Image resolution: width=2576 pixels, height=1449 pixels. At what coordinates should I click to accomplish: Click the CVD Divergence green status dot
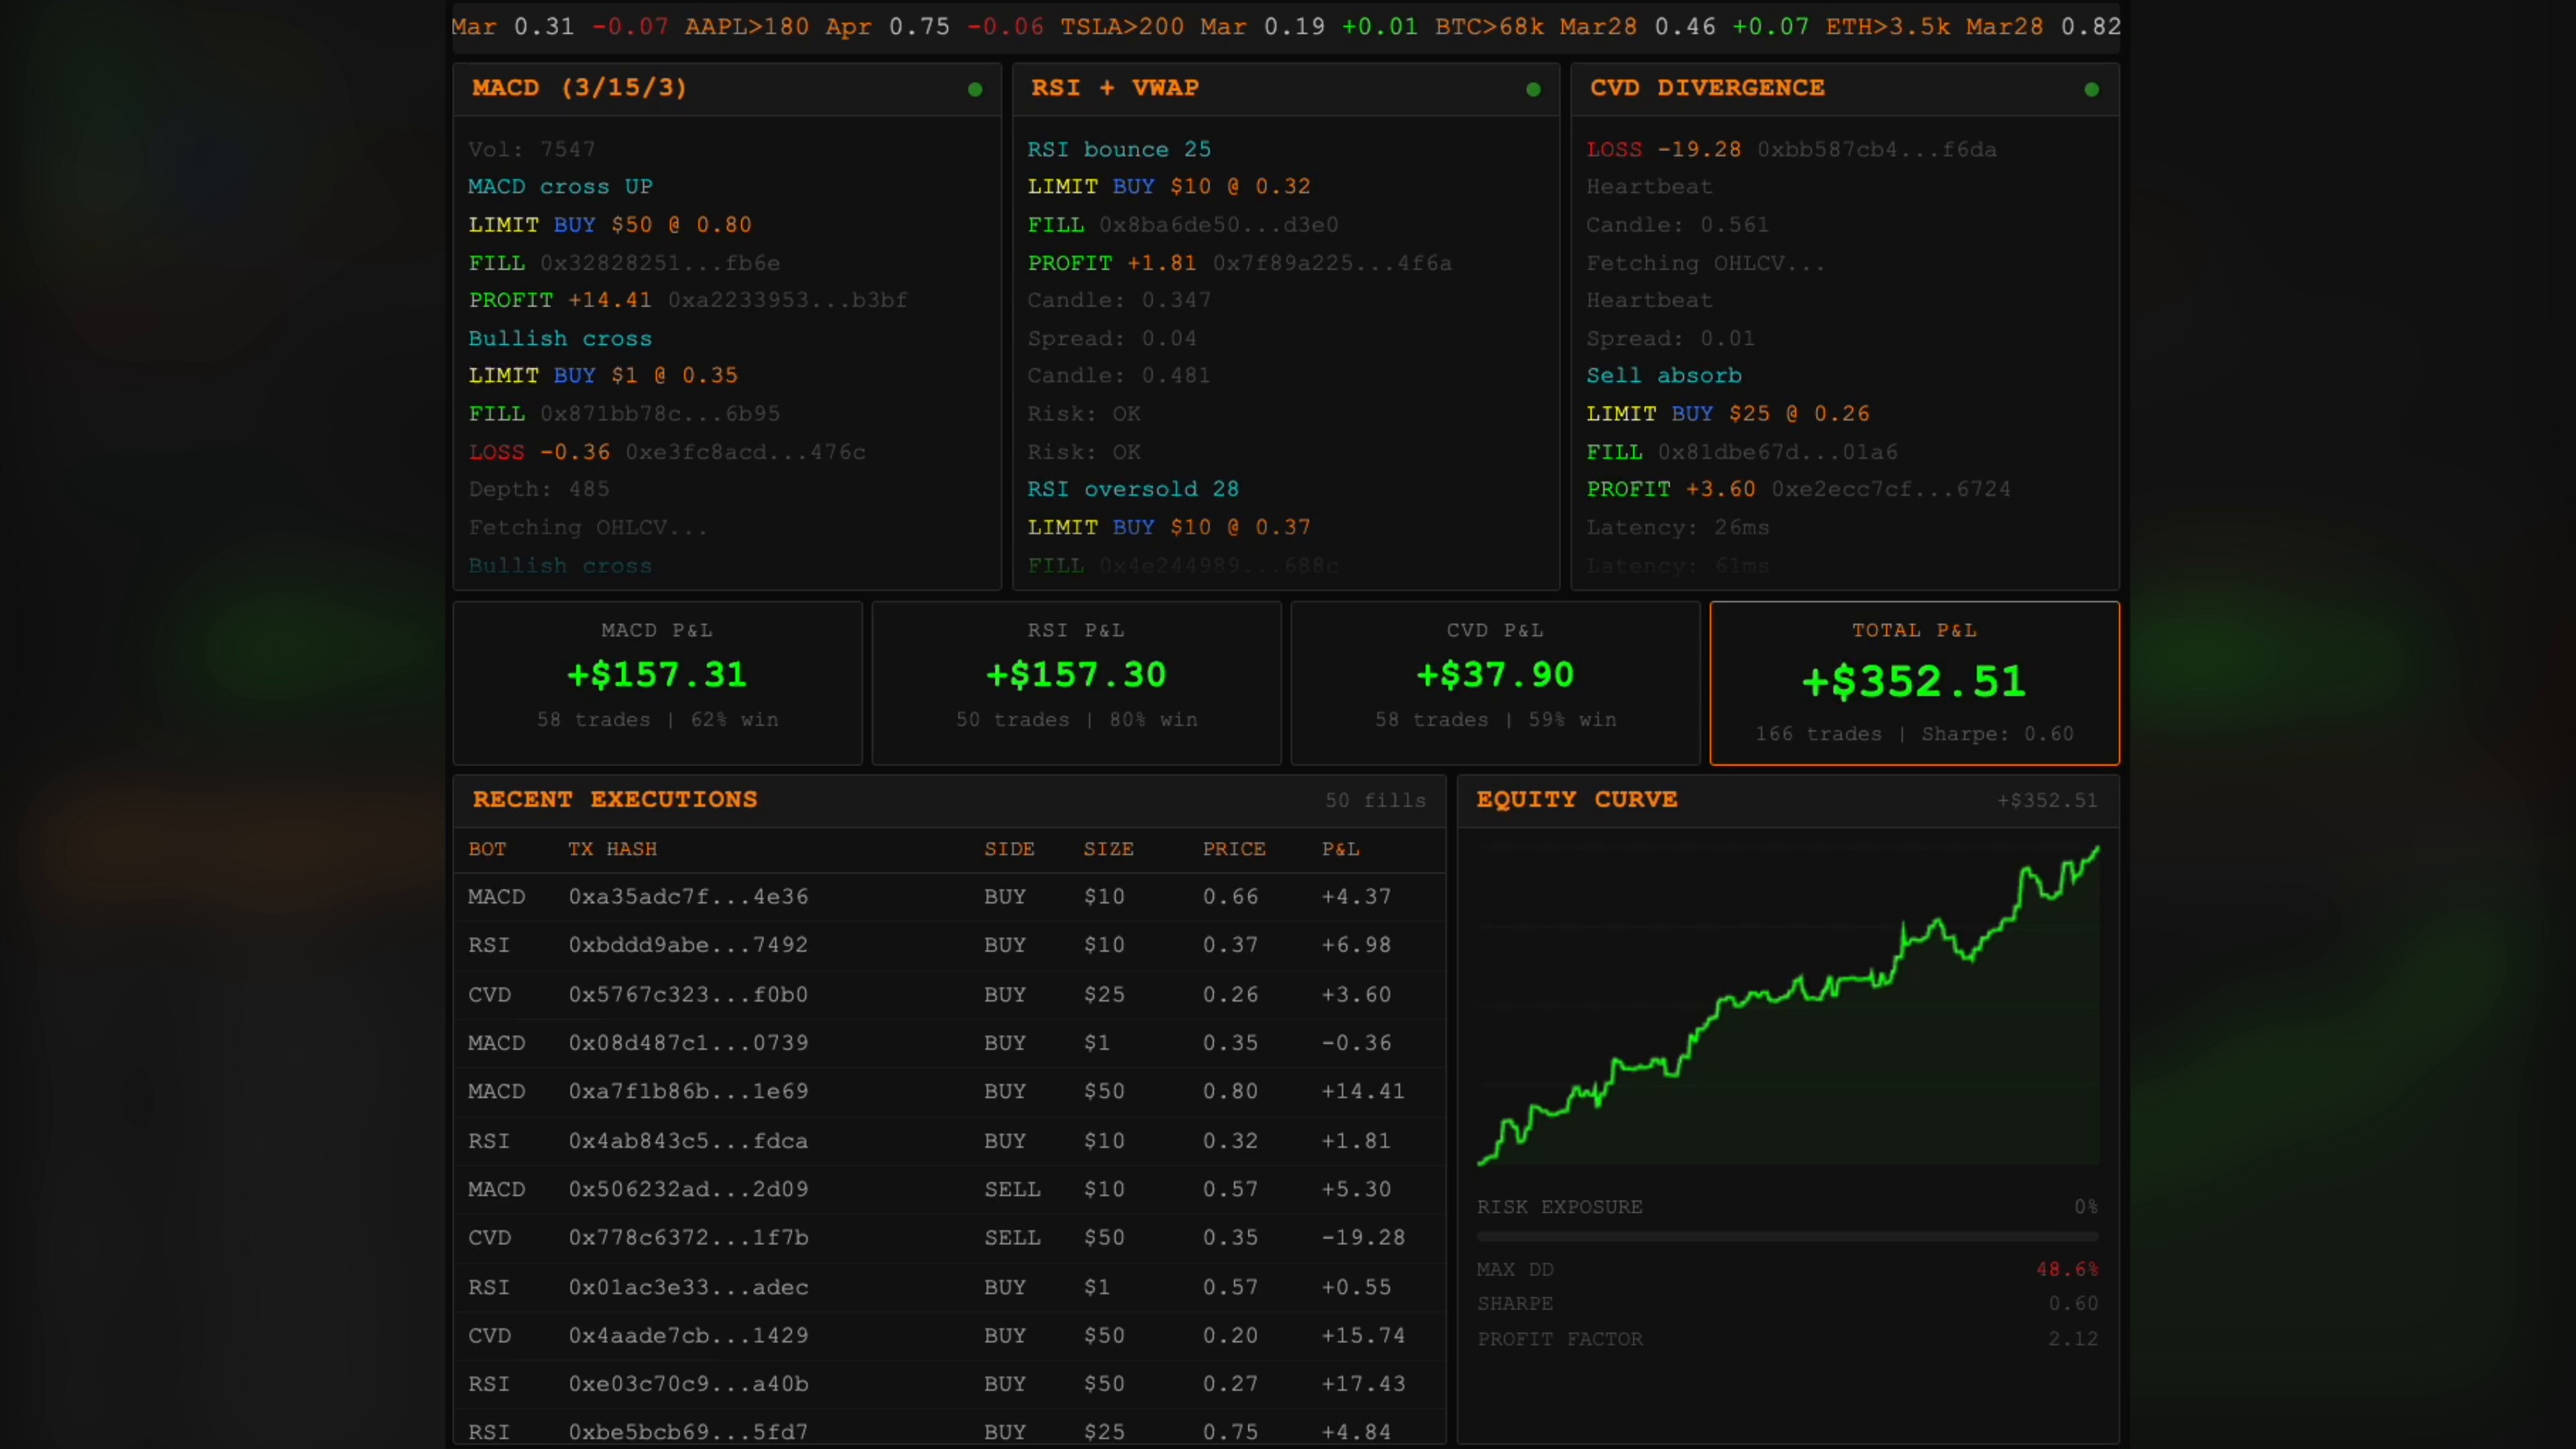tap(2091, 90)
